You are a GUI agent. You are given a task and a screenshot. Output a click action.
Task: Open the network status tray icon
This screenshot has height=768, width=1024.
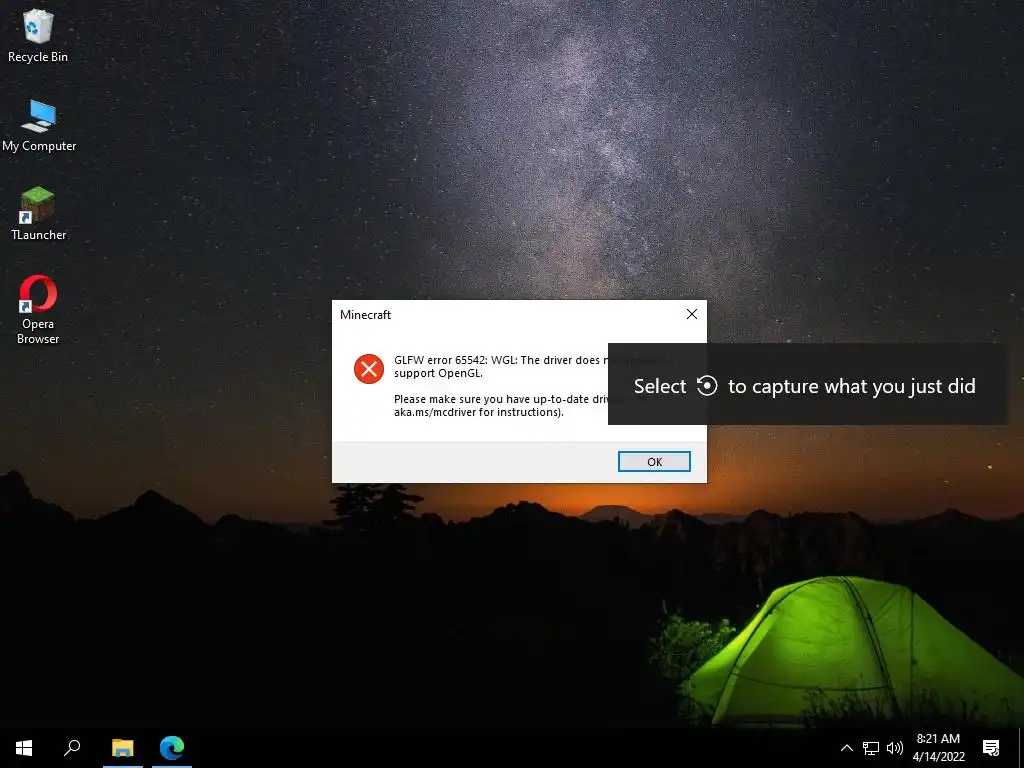tap(871, 748)
